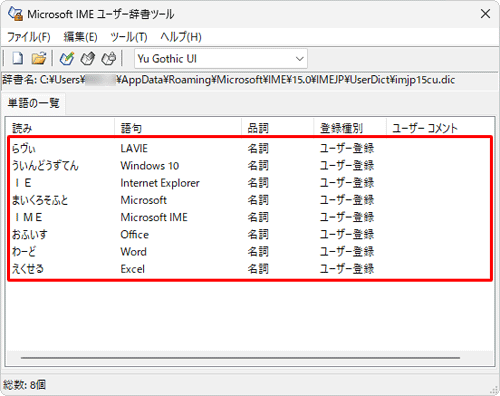Screen dimensions: 500x396
Task: Click ユーザー登録 in the Windows 10 row
Action: [347, 166]
